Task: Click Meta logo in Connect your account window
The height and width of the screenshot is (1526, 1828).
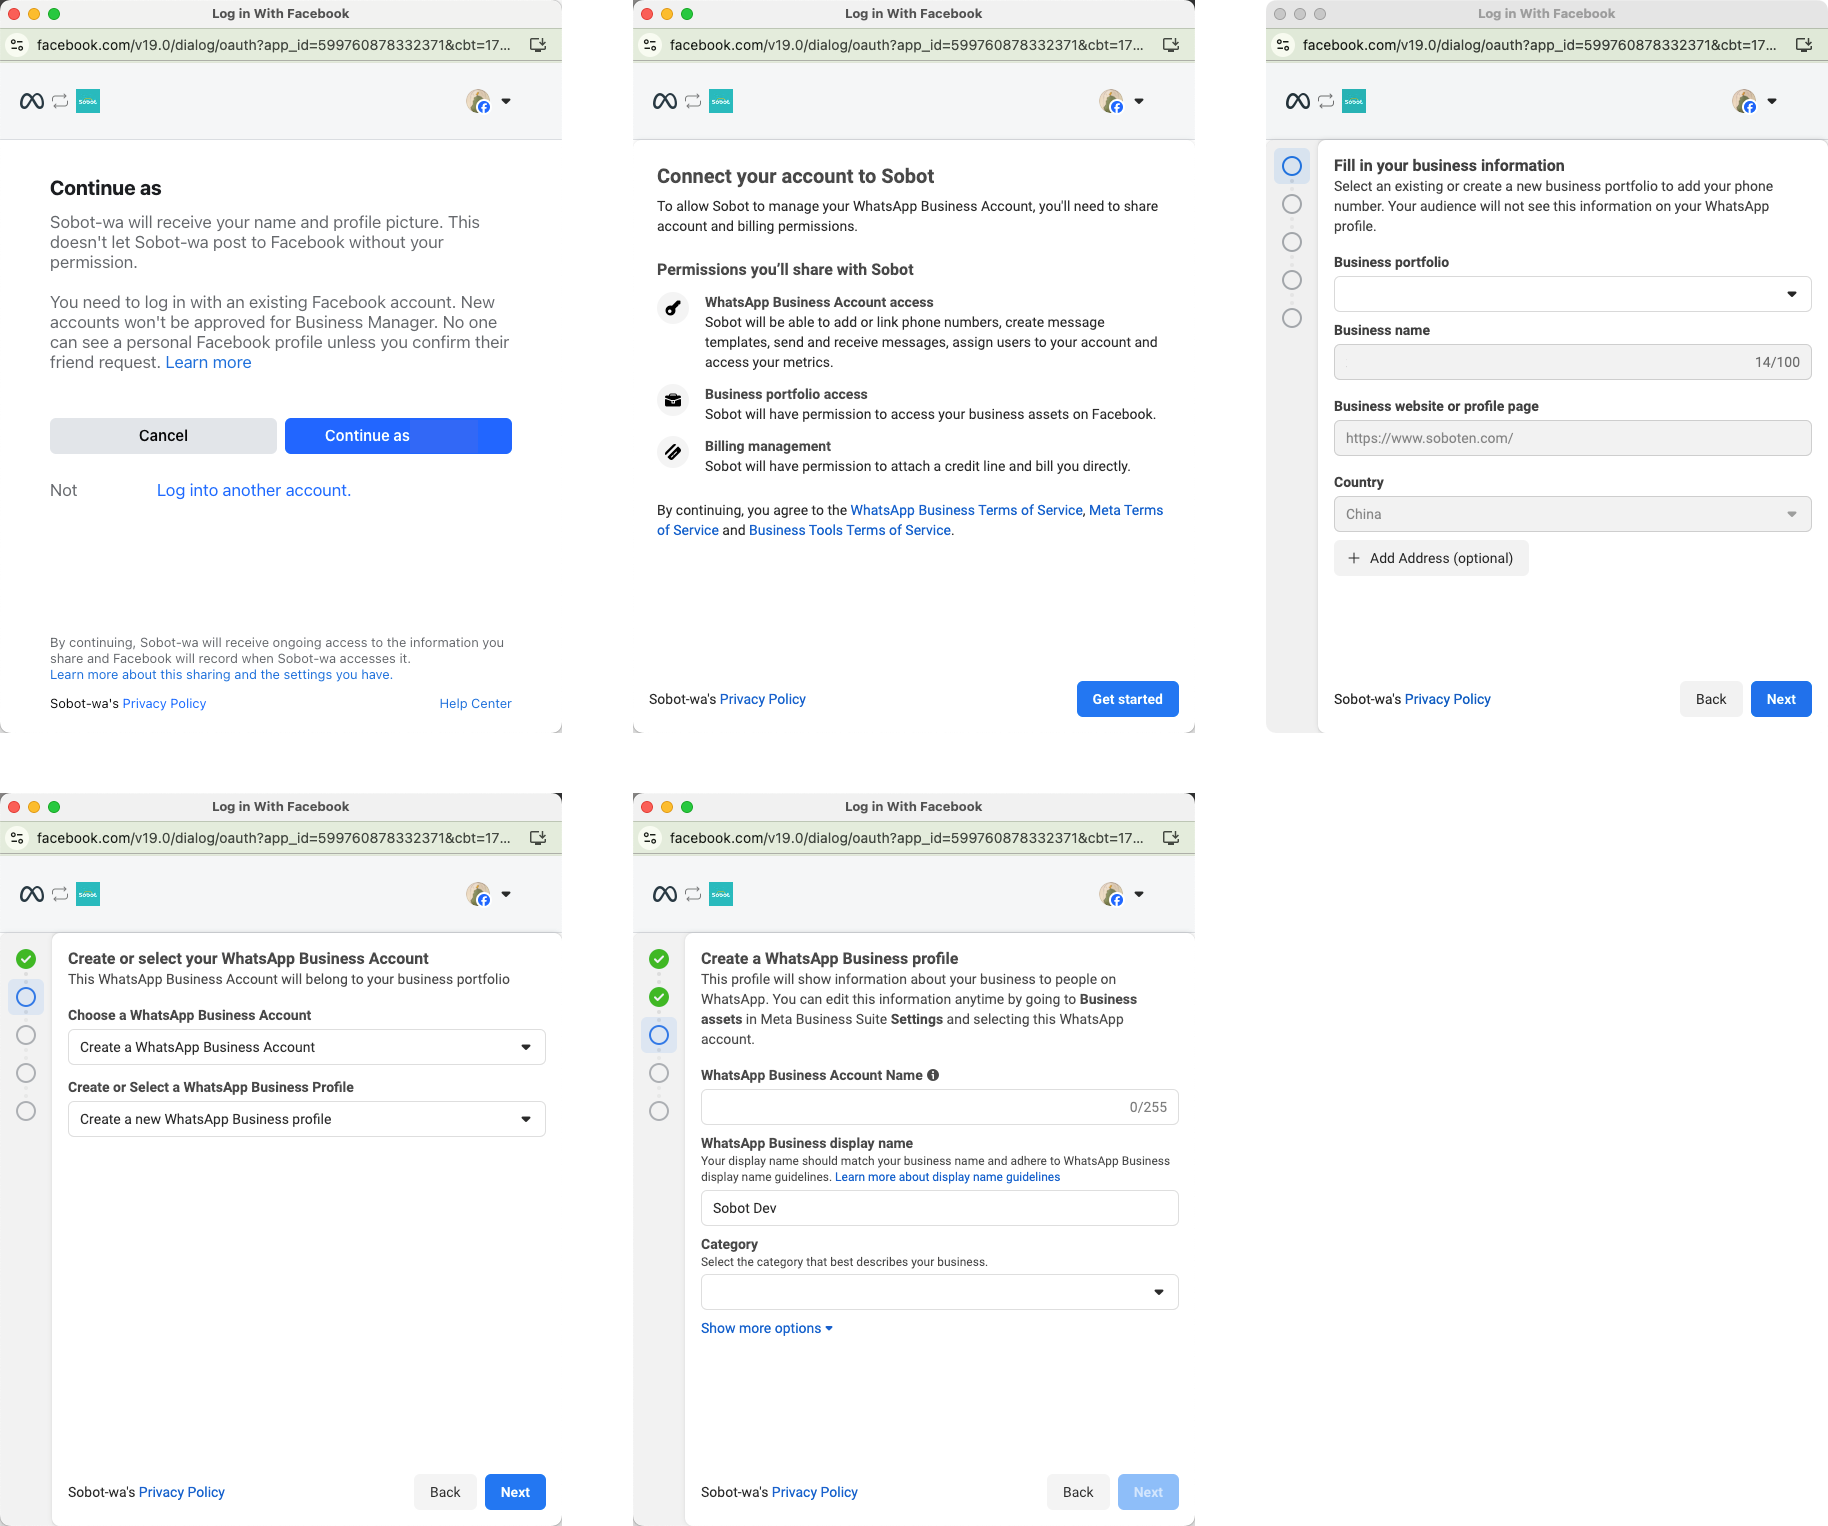Action: 665,101
